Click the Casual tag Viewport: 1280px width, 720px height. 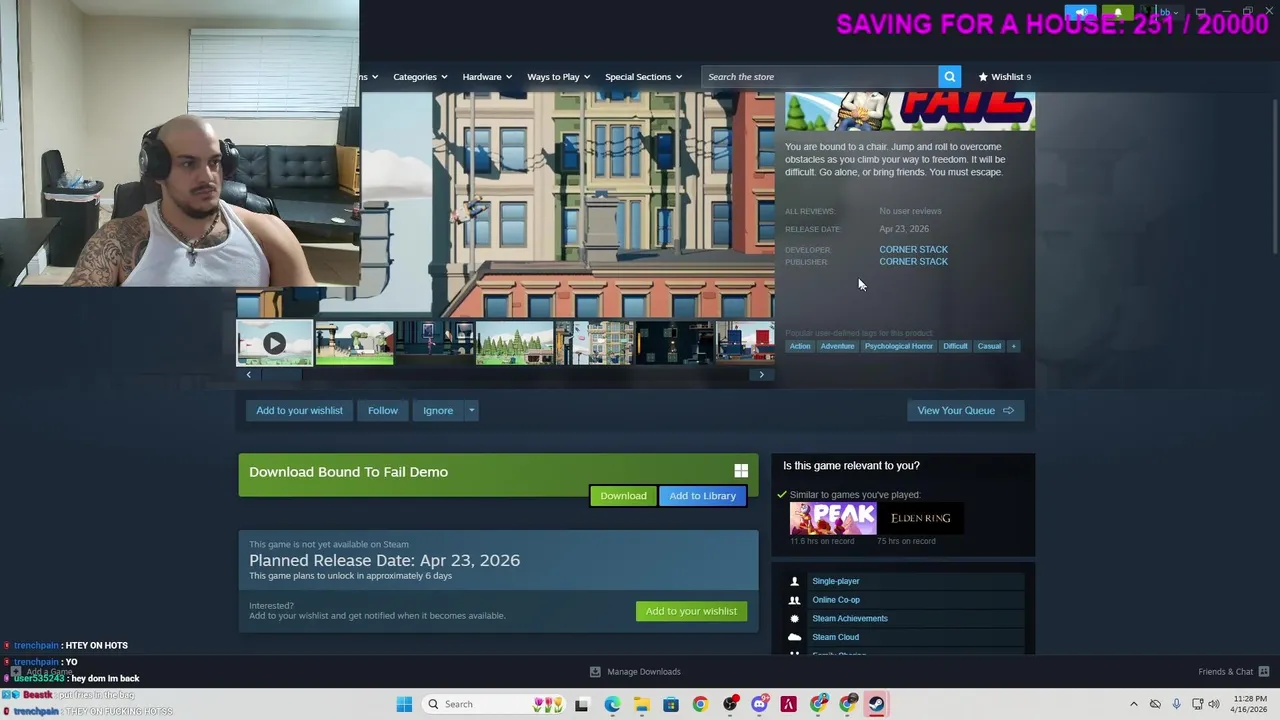point(989,346)
